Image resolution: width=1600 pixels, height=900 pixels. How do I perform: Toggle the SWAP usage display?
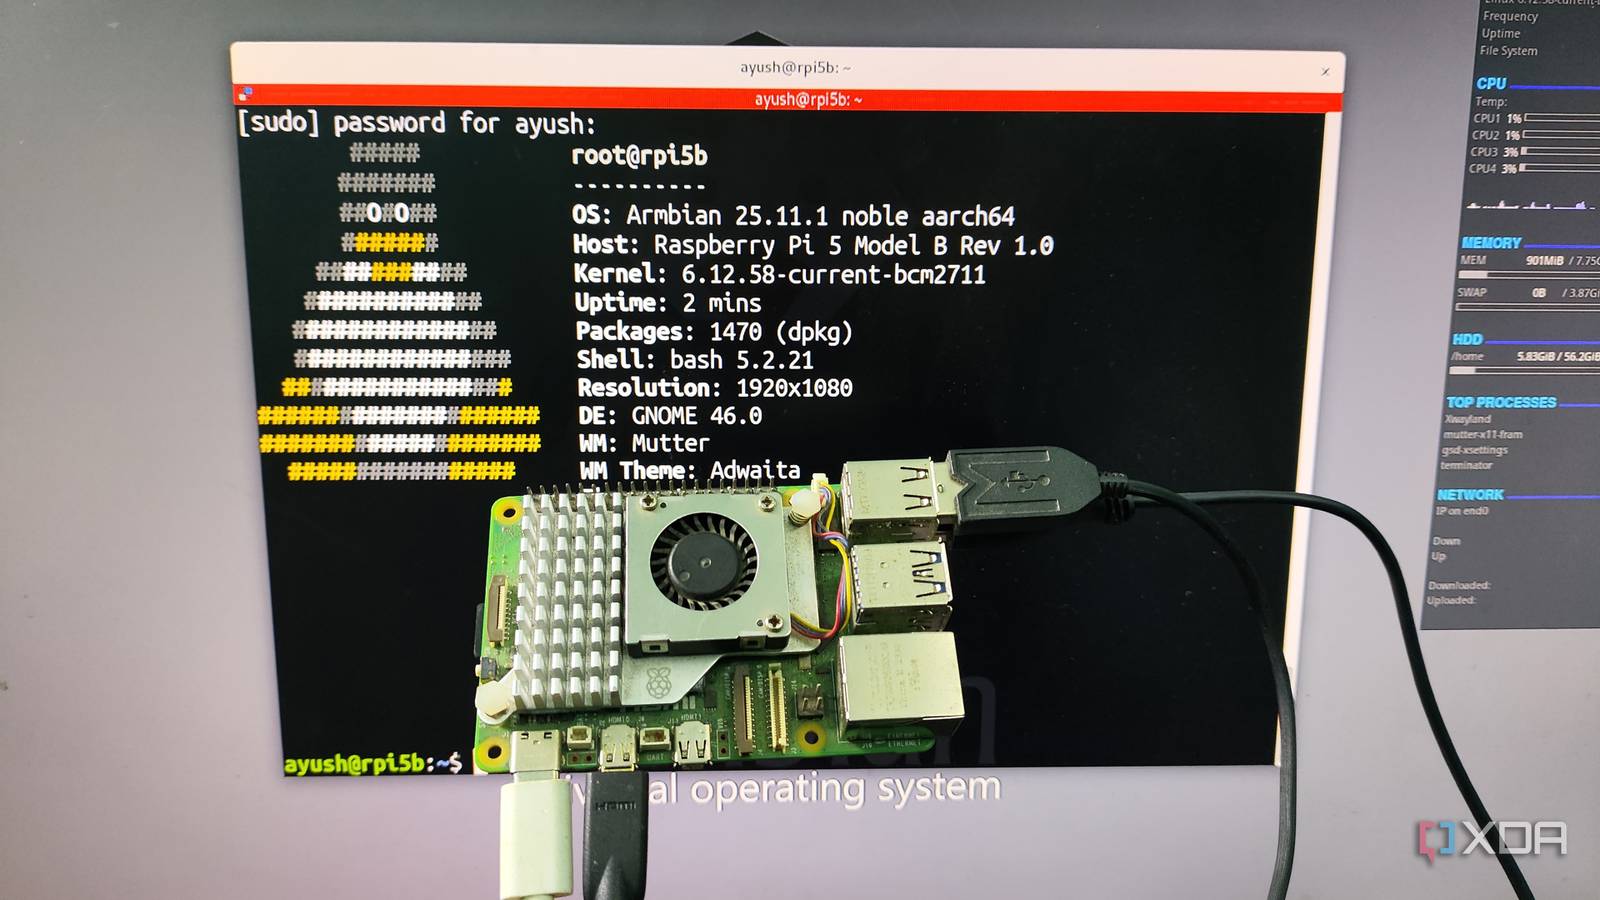[x=1490, y=294]
